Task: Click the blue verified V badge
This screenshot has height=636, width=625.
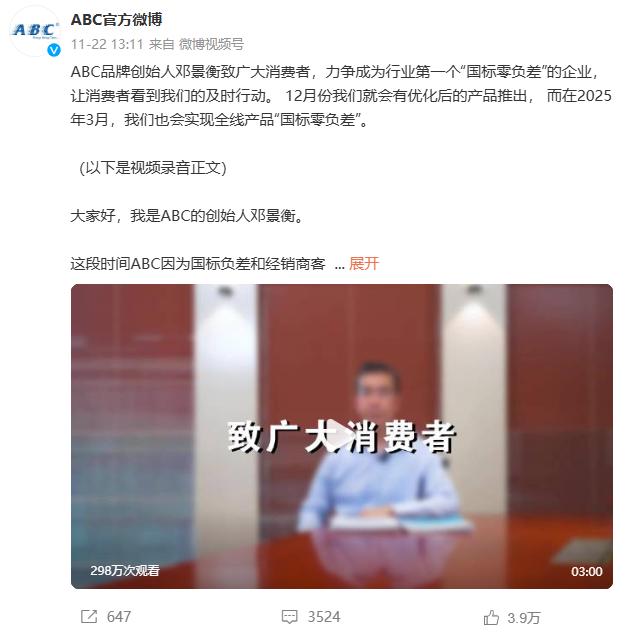Action: [54, 50]
